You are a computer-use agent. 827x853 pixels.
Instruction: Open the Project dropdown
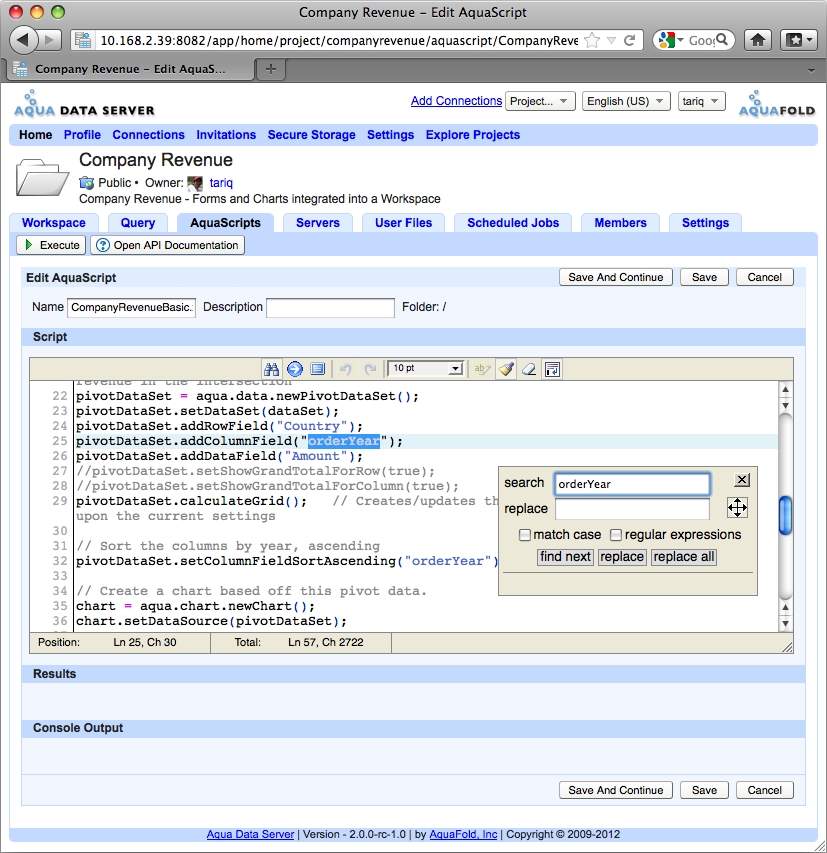point(540,101)
